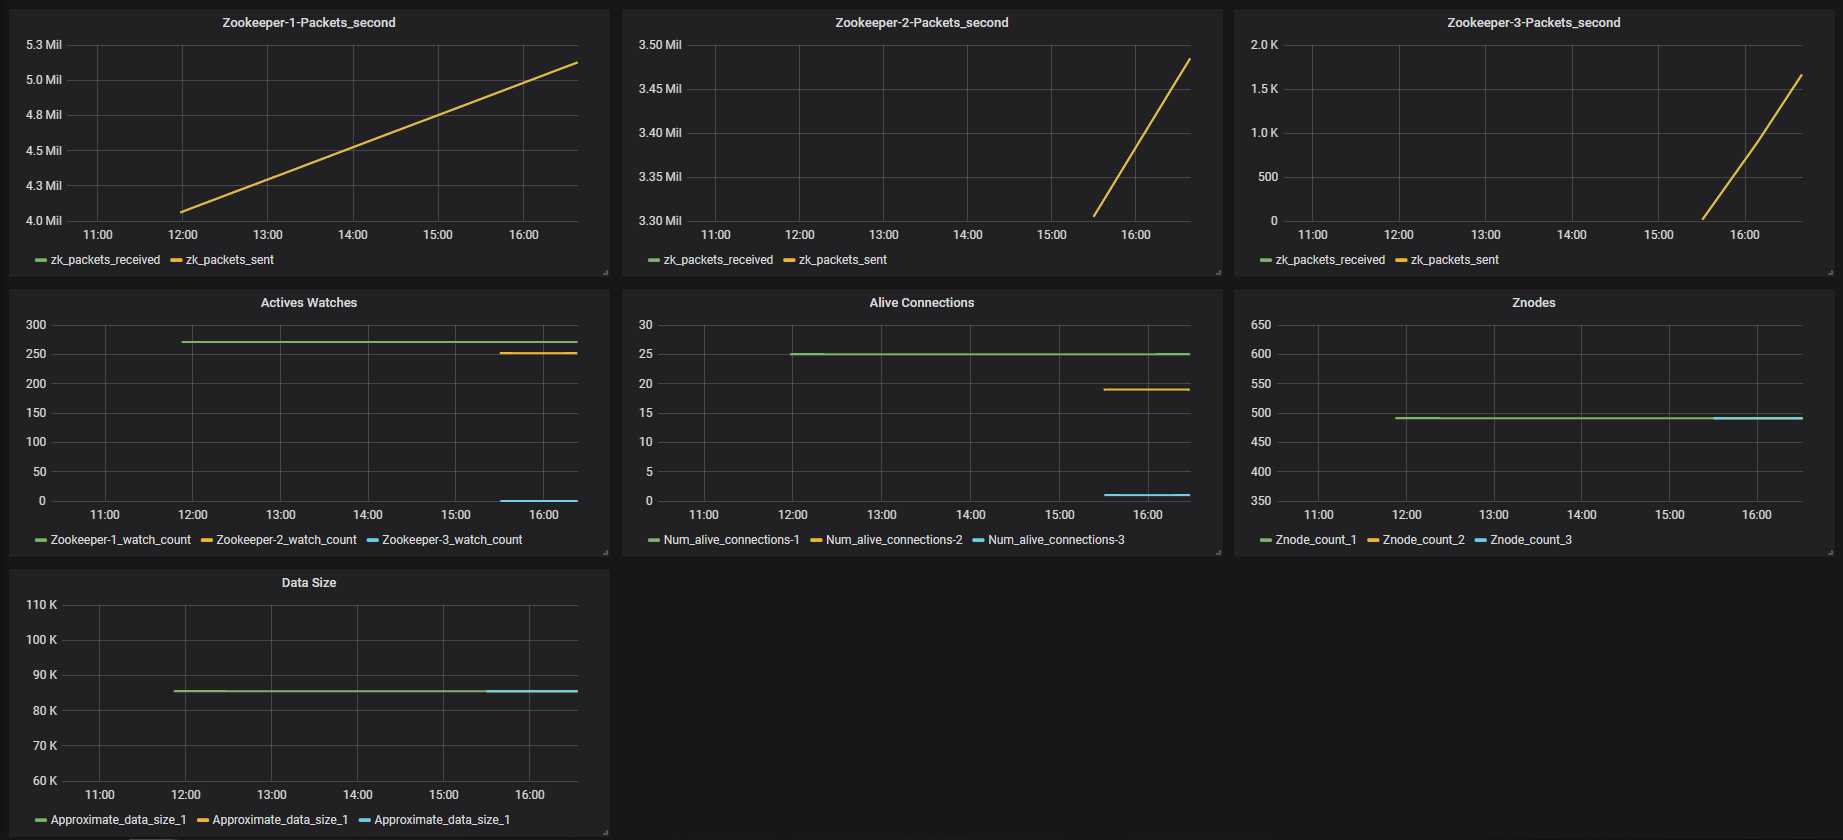Toggle zk_packets_received series in Zookeeper-3 panel legend
The image size is (1843, 840).
tap(1330, 260)
